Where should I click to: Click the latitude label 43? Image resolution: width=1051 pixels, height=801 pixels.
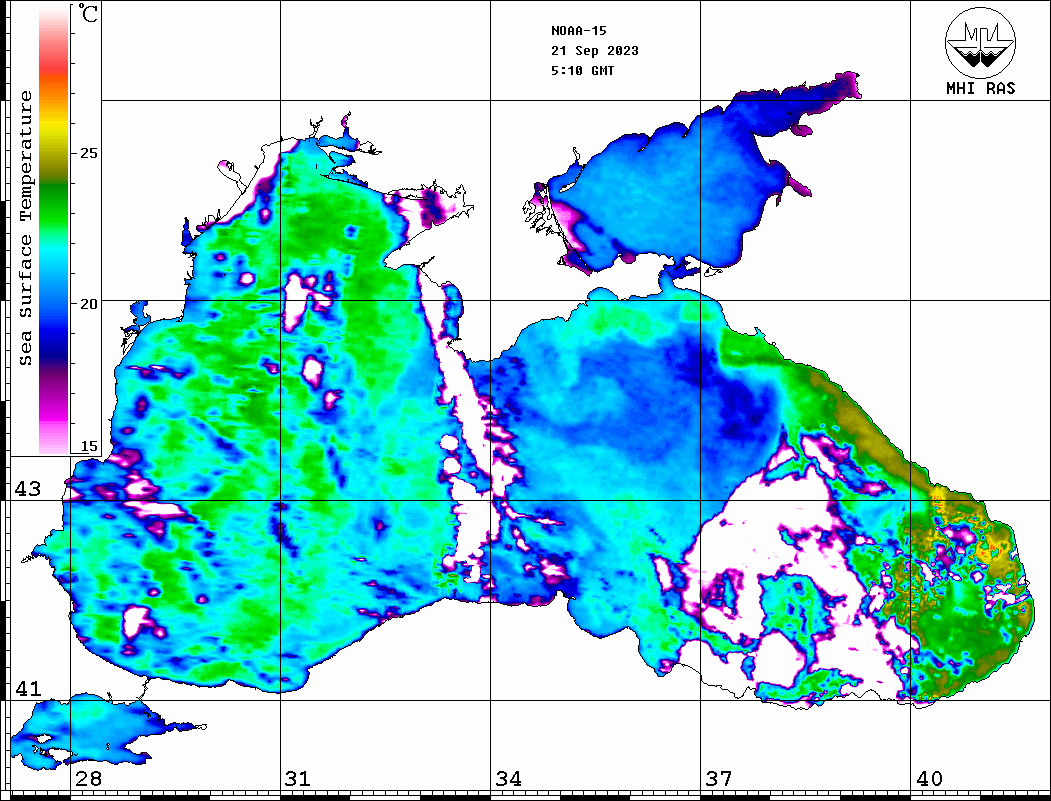pos(28,489)
